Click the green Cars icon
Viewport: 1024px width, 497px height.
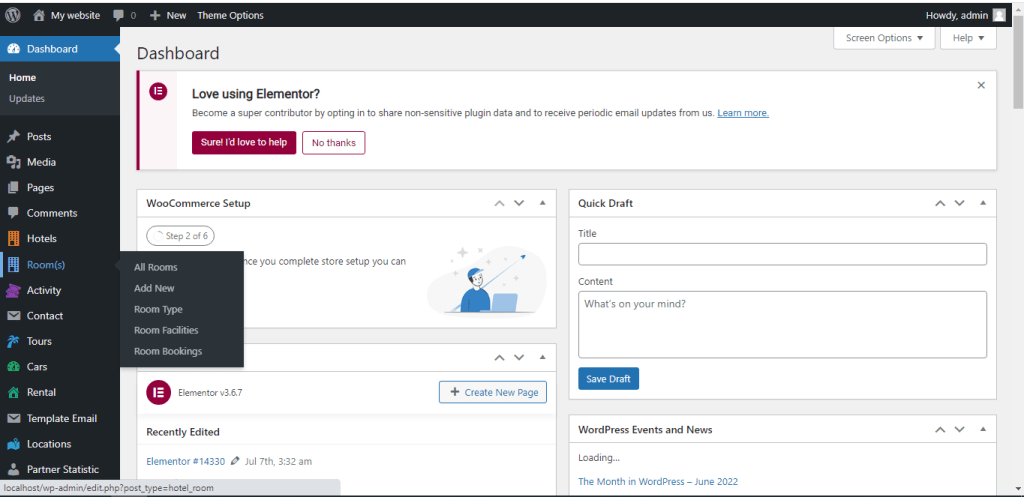tap(13, 366)
